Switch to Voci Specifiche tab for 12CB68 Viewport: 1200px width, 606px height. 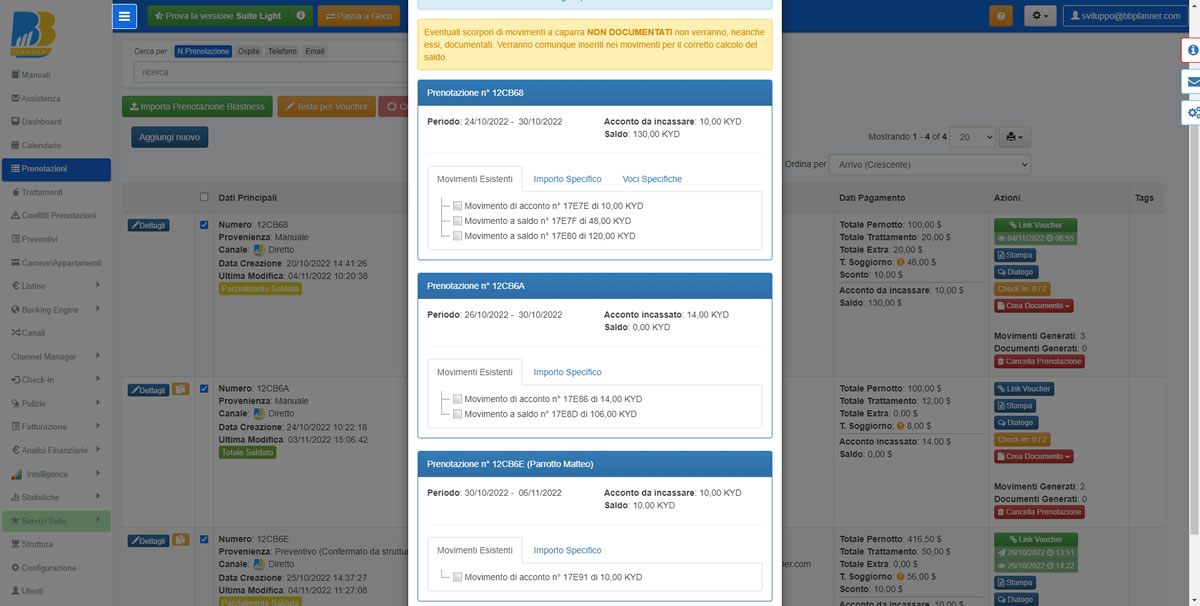[651, 179]
